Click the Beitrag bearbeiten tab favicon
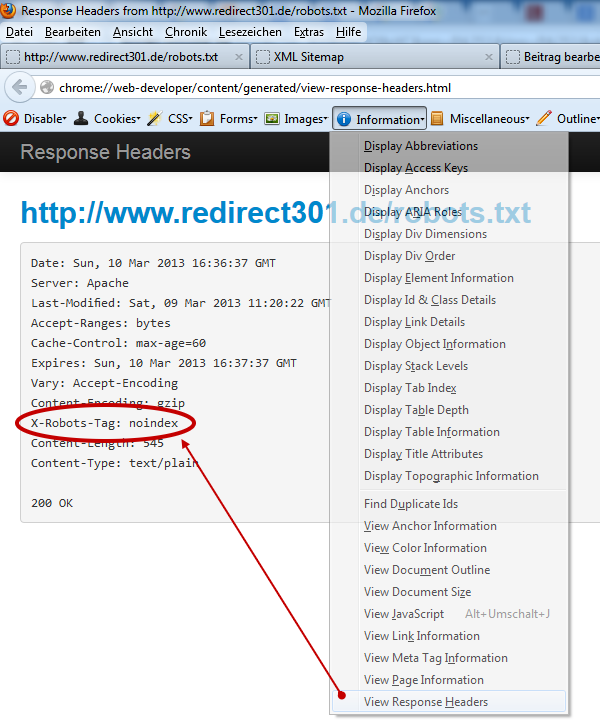This screenshot has width=600, height=725. [x=513, y=57]
